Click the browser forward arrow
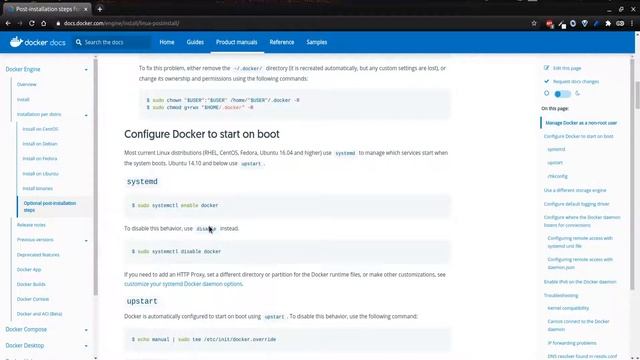 pos(20,23)
